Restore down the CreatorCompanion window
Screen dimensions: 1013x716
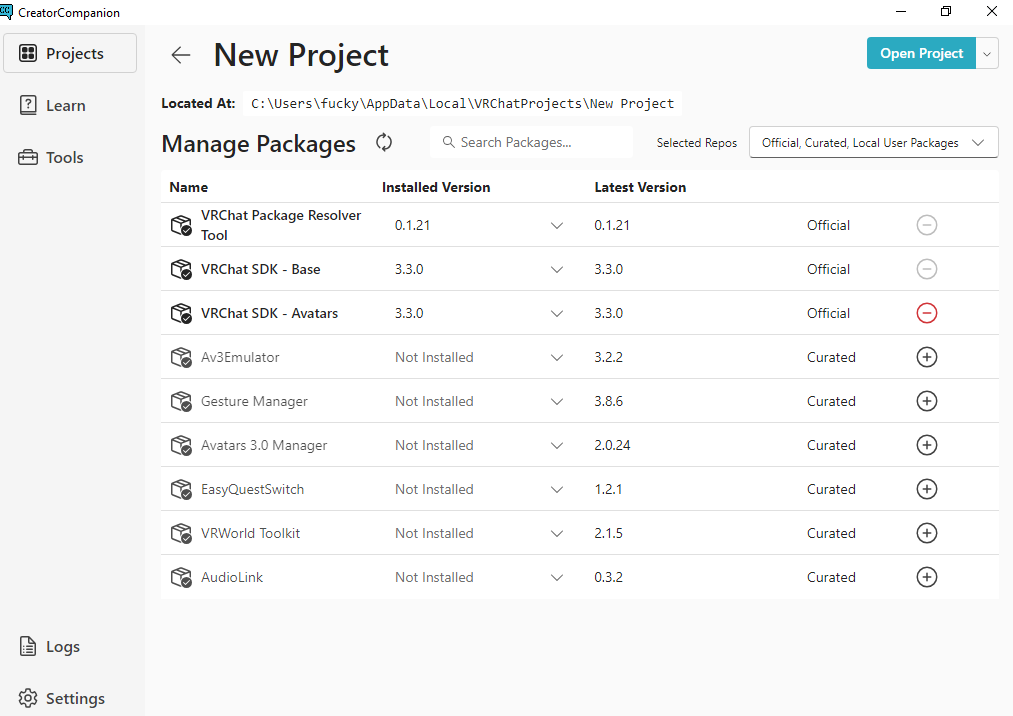946,12
